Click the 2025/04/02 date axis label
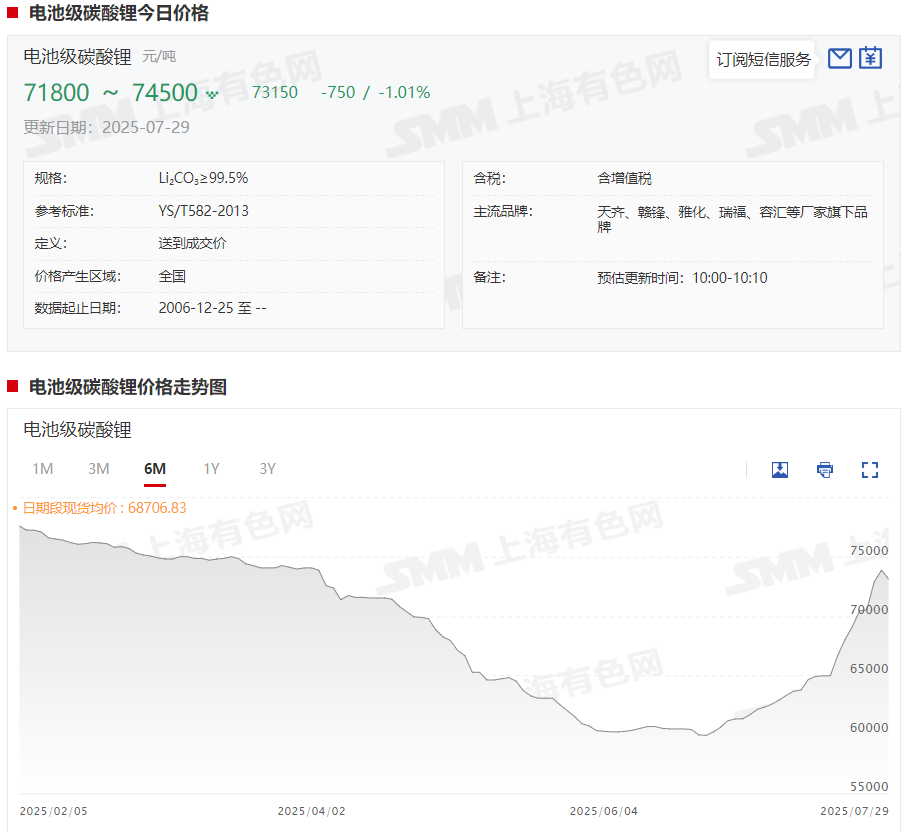 [x=311, y=811]
